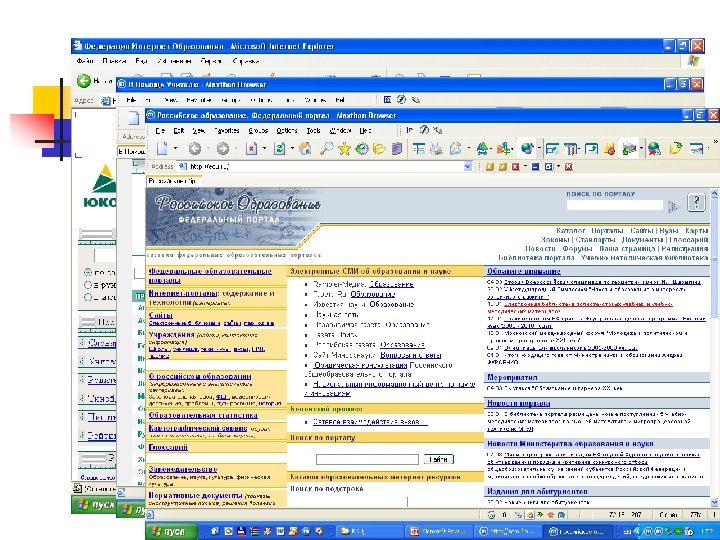Click the Найти search button

439,459
